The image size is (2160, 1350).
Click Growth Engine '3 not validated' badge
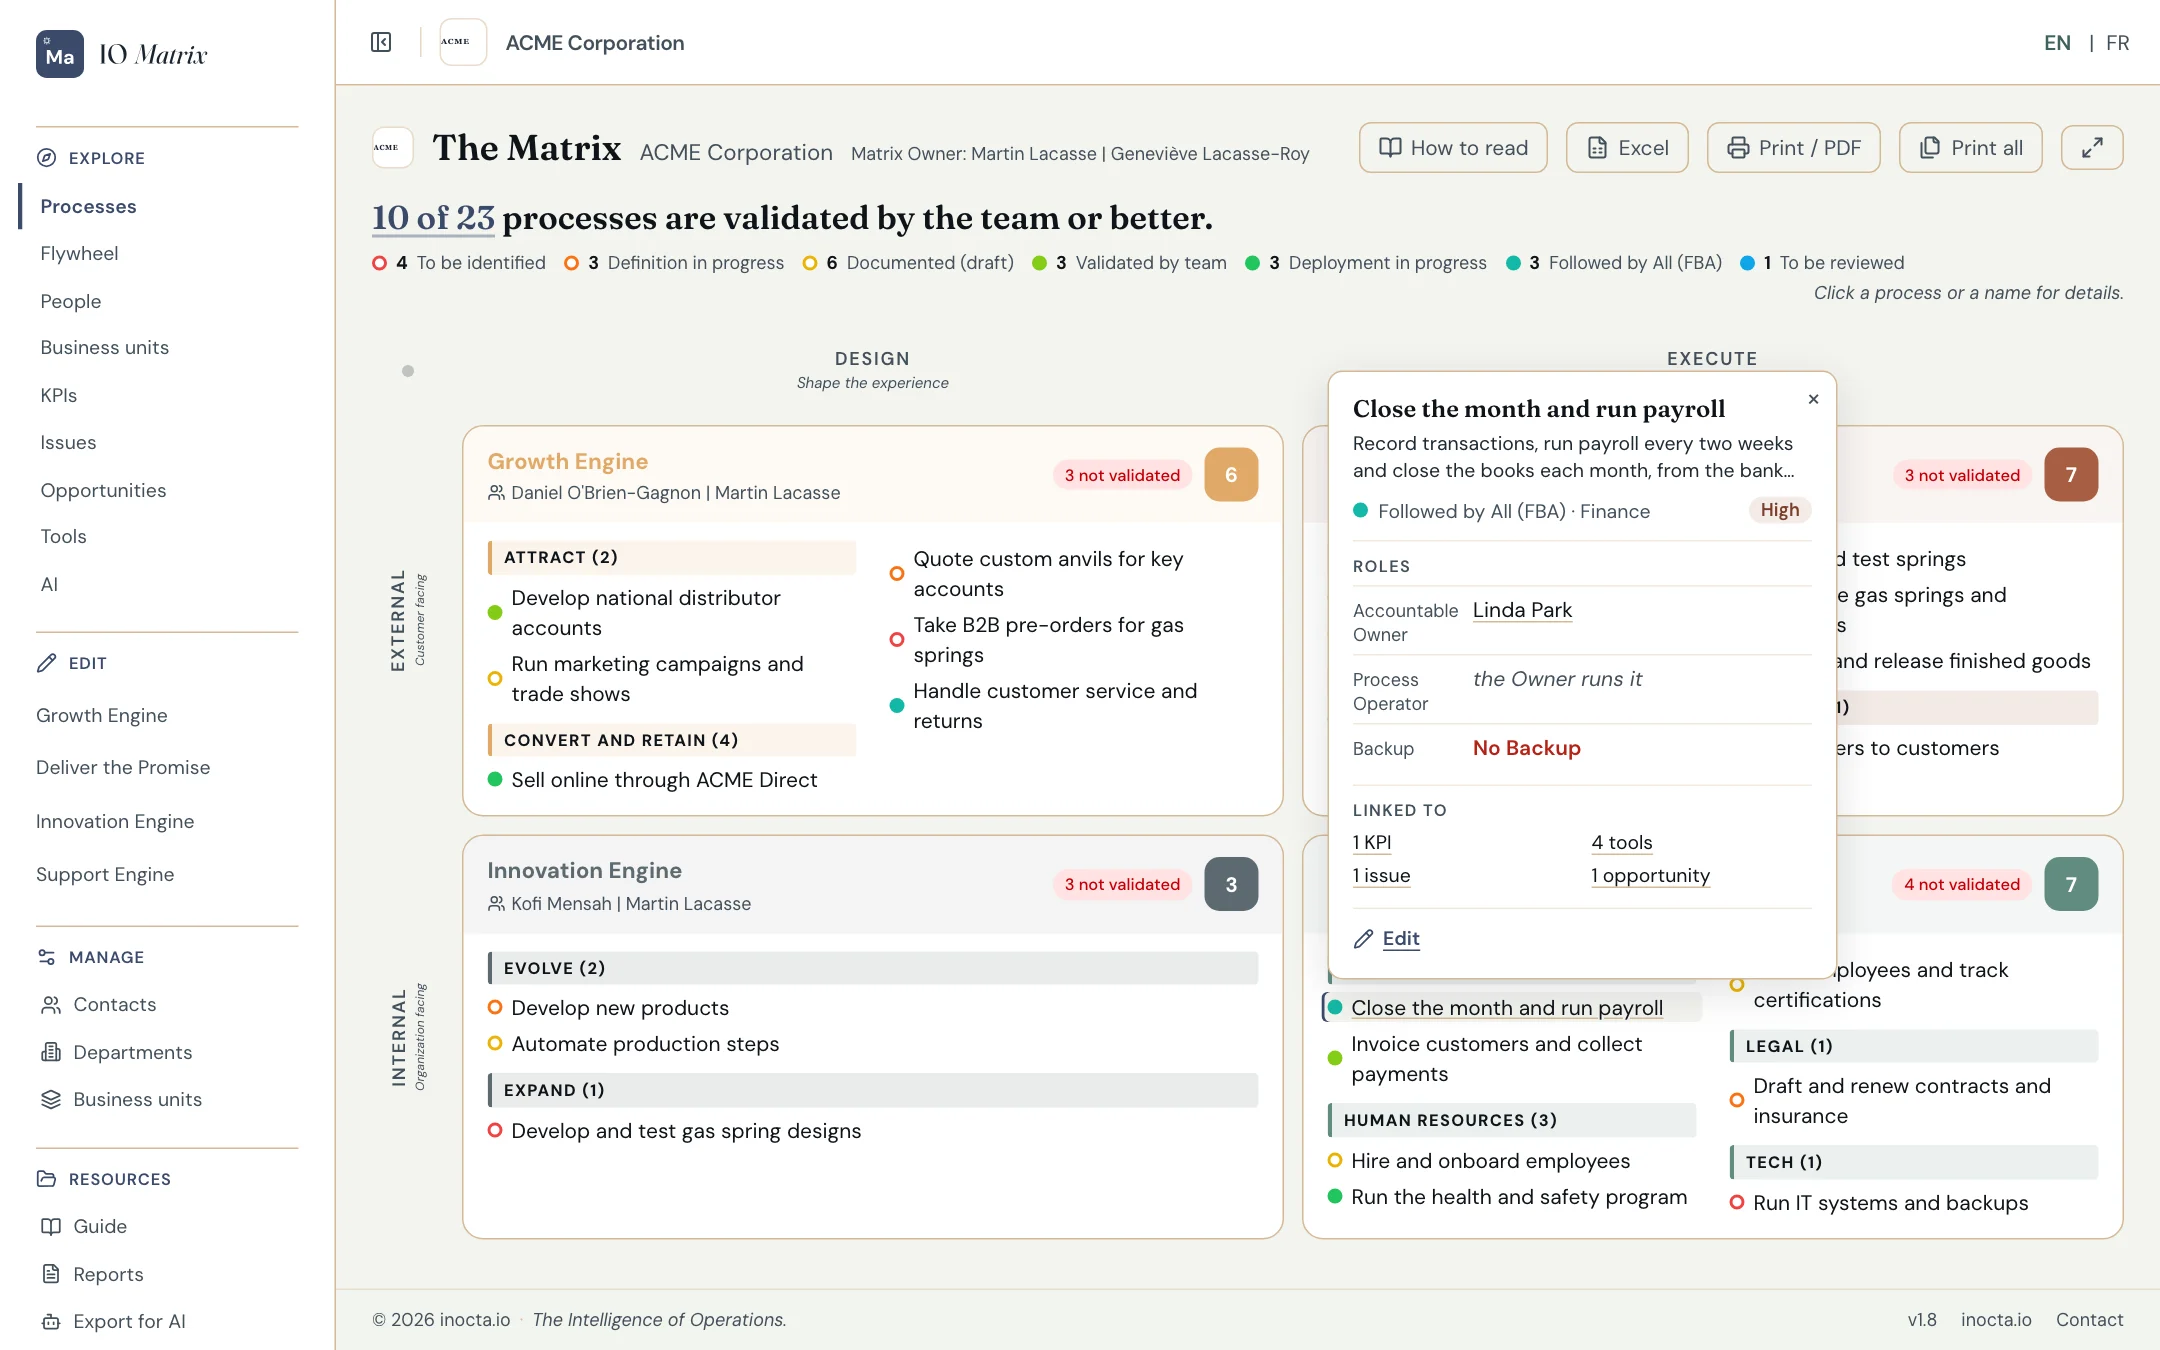(x=1122, y=475)
